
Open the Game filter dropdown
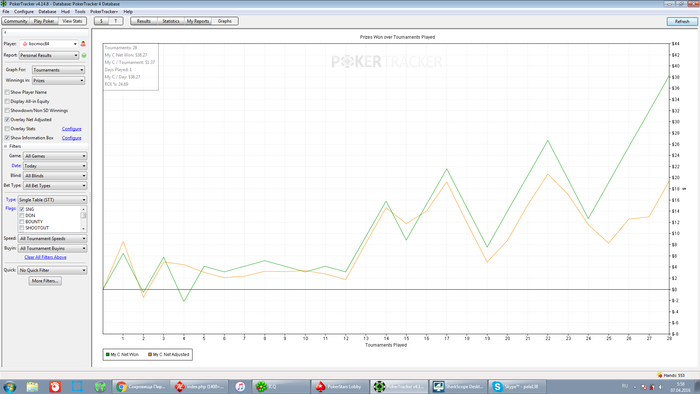pos(55,156)
